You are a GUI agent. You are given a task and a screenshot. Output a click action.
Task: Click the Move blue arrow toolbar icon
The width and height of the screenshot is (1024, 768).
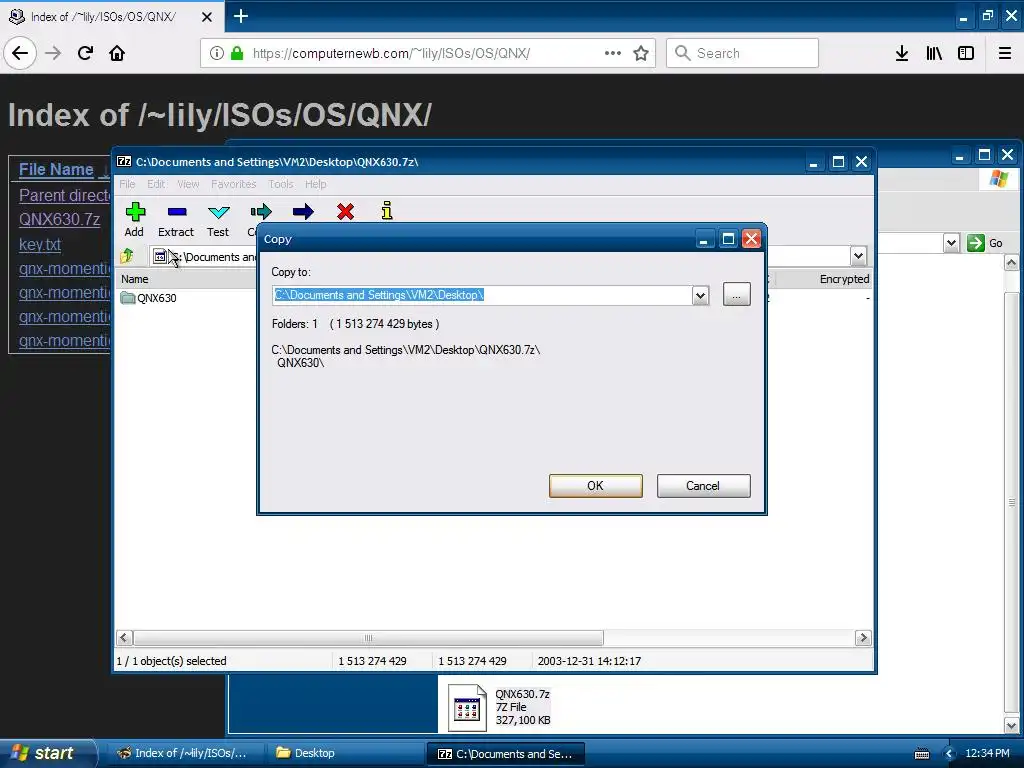(x=303, y=212)
